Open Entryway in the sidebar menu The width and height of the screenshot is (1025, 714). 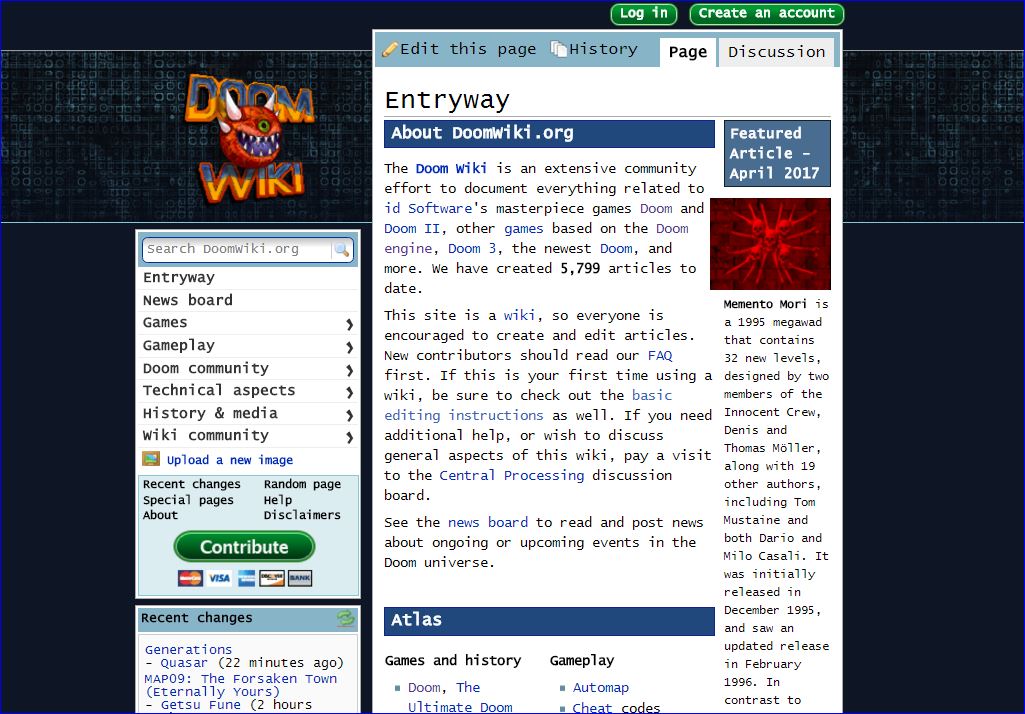[x=178, y=277]
